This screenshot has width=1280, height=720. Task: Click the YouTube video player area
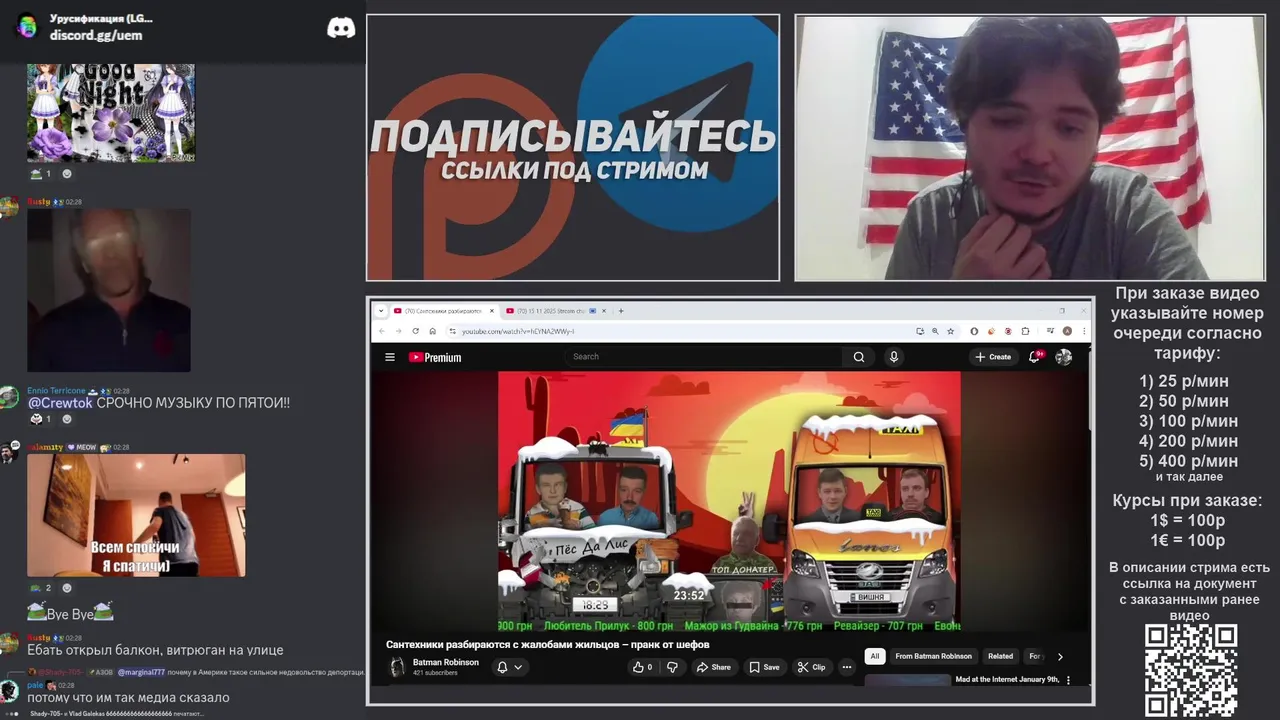pyautogui.click(x=729, y=502)
